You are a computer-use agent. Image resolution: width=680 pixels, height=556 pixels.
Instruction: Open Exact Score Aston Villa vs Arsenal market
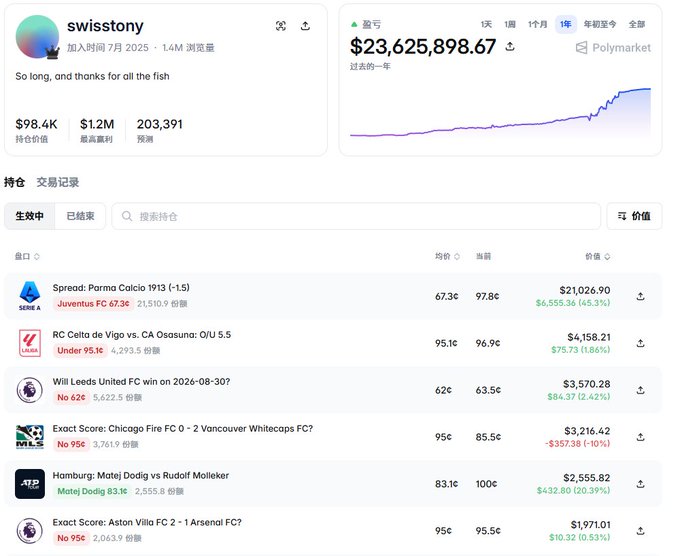[x=147, y=522]
